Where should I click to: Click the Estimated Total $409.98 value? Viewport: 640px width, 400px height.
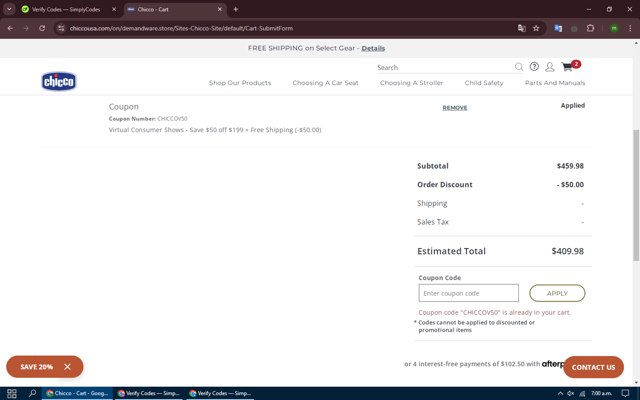coord(567,251)
